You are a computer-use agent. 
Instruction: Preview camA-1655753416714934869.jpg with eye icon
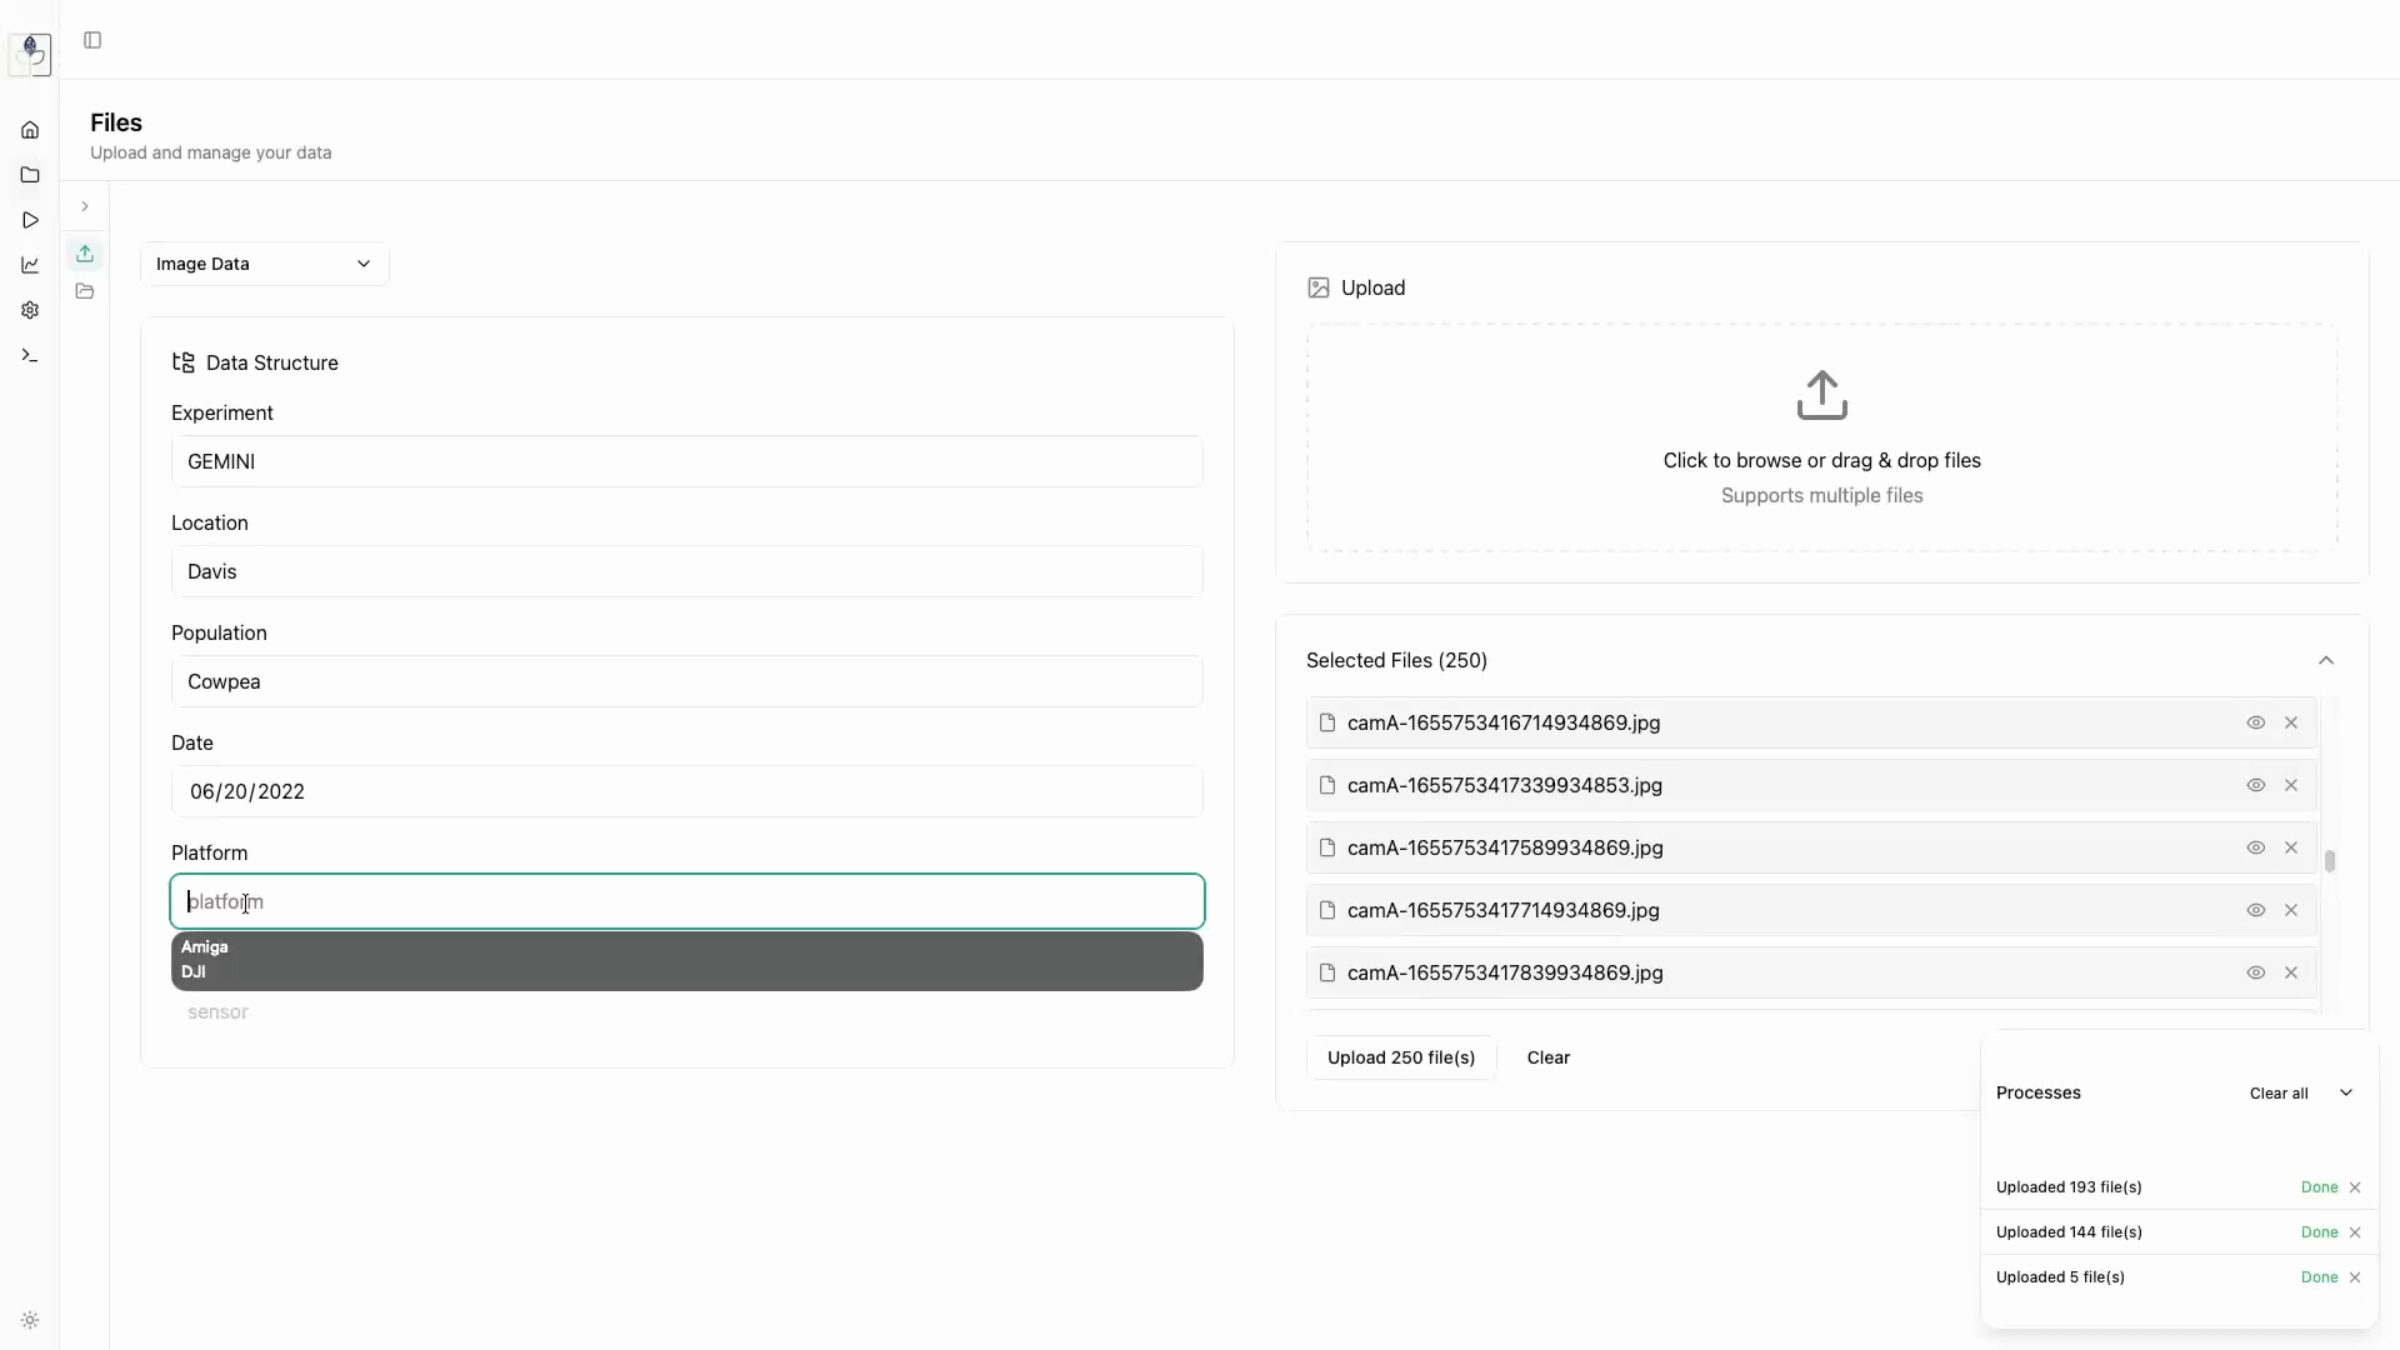coord(2255,722)
